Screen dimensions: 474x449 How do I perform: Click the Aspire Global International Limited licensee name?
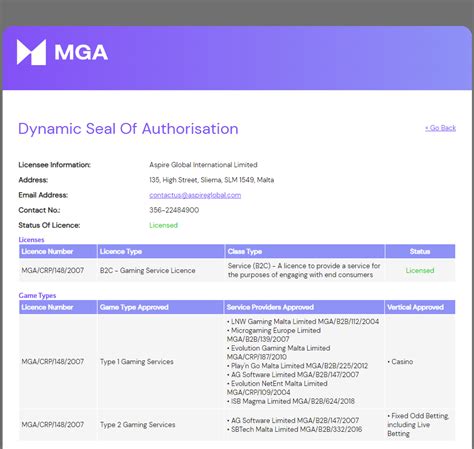coord(203,165)
